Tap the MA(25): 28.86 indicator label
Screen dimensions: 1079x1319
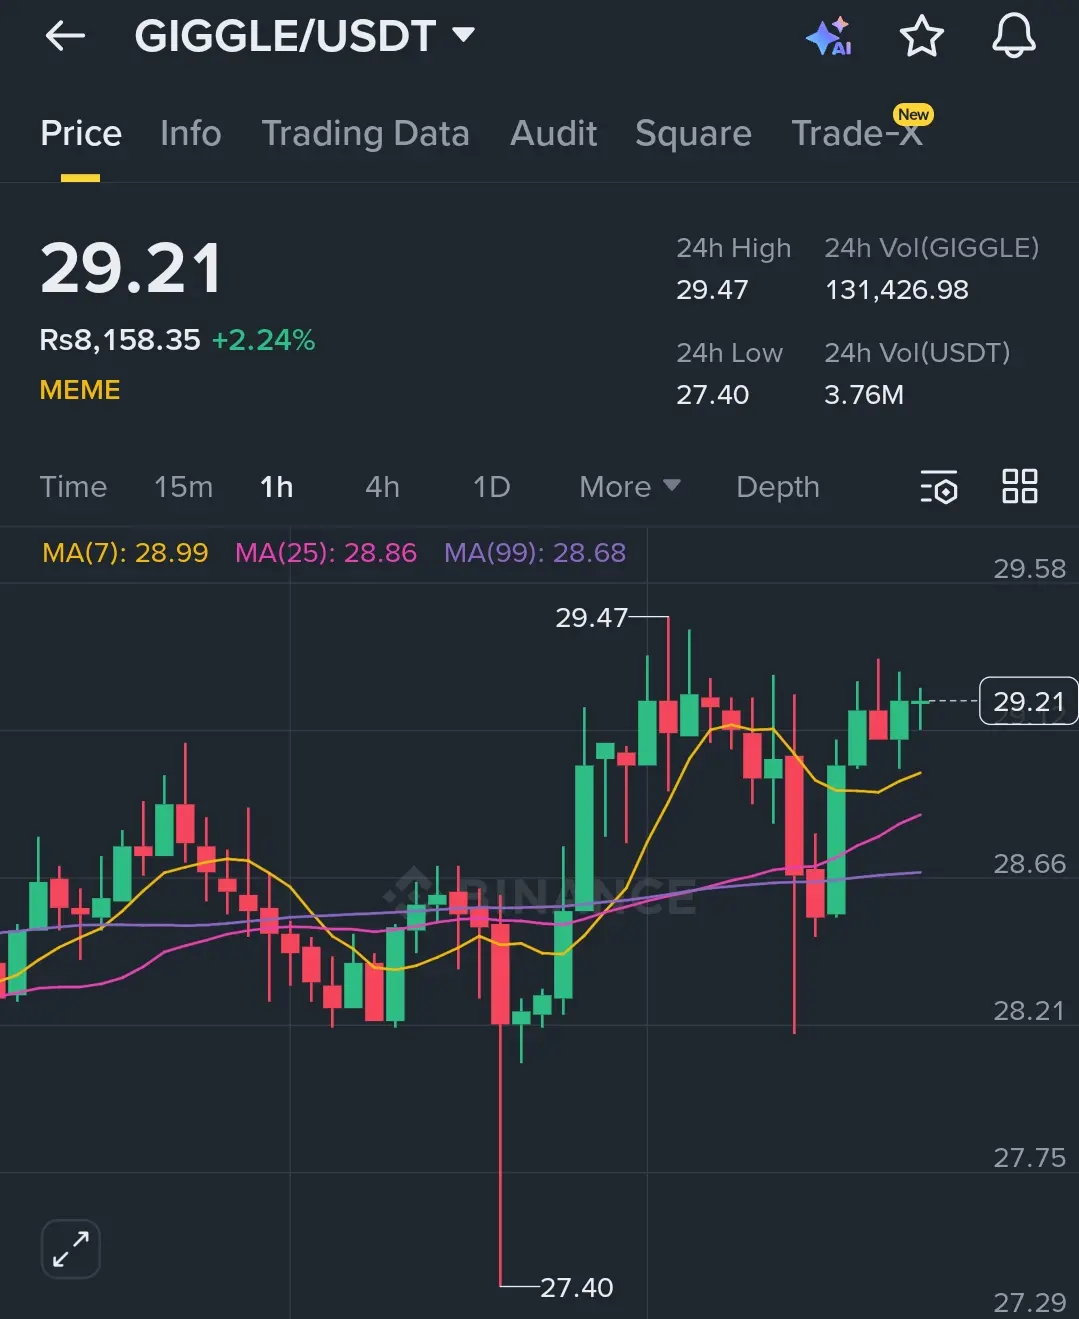point(326,553)
